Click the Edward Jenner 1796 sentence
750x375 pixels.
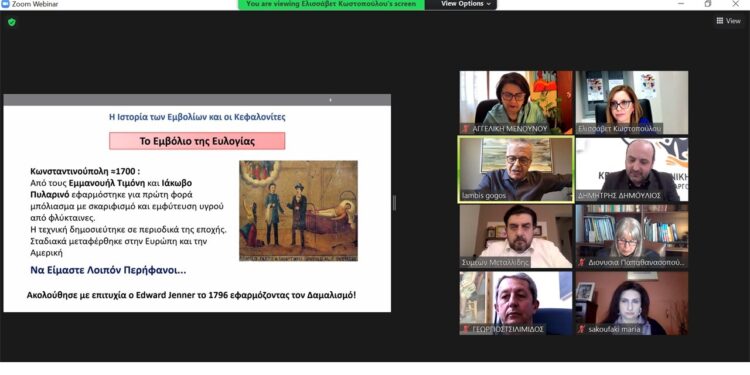click(x=191, y=295)
